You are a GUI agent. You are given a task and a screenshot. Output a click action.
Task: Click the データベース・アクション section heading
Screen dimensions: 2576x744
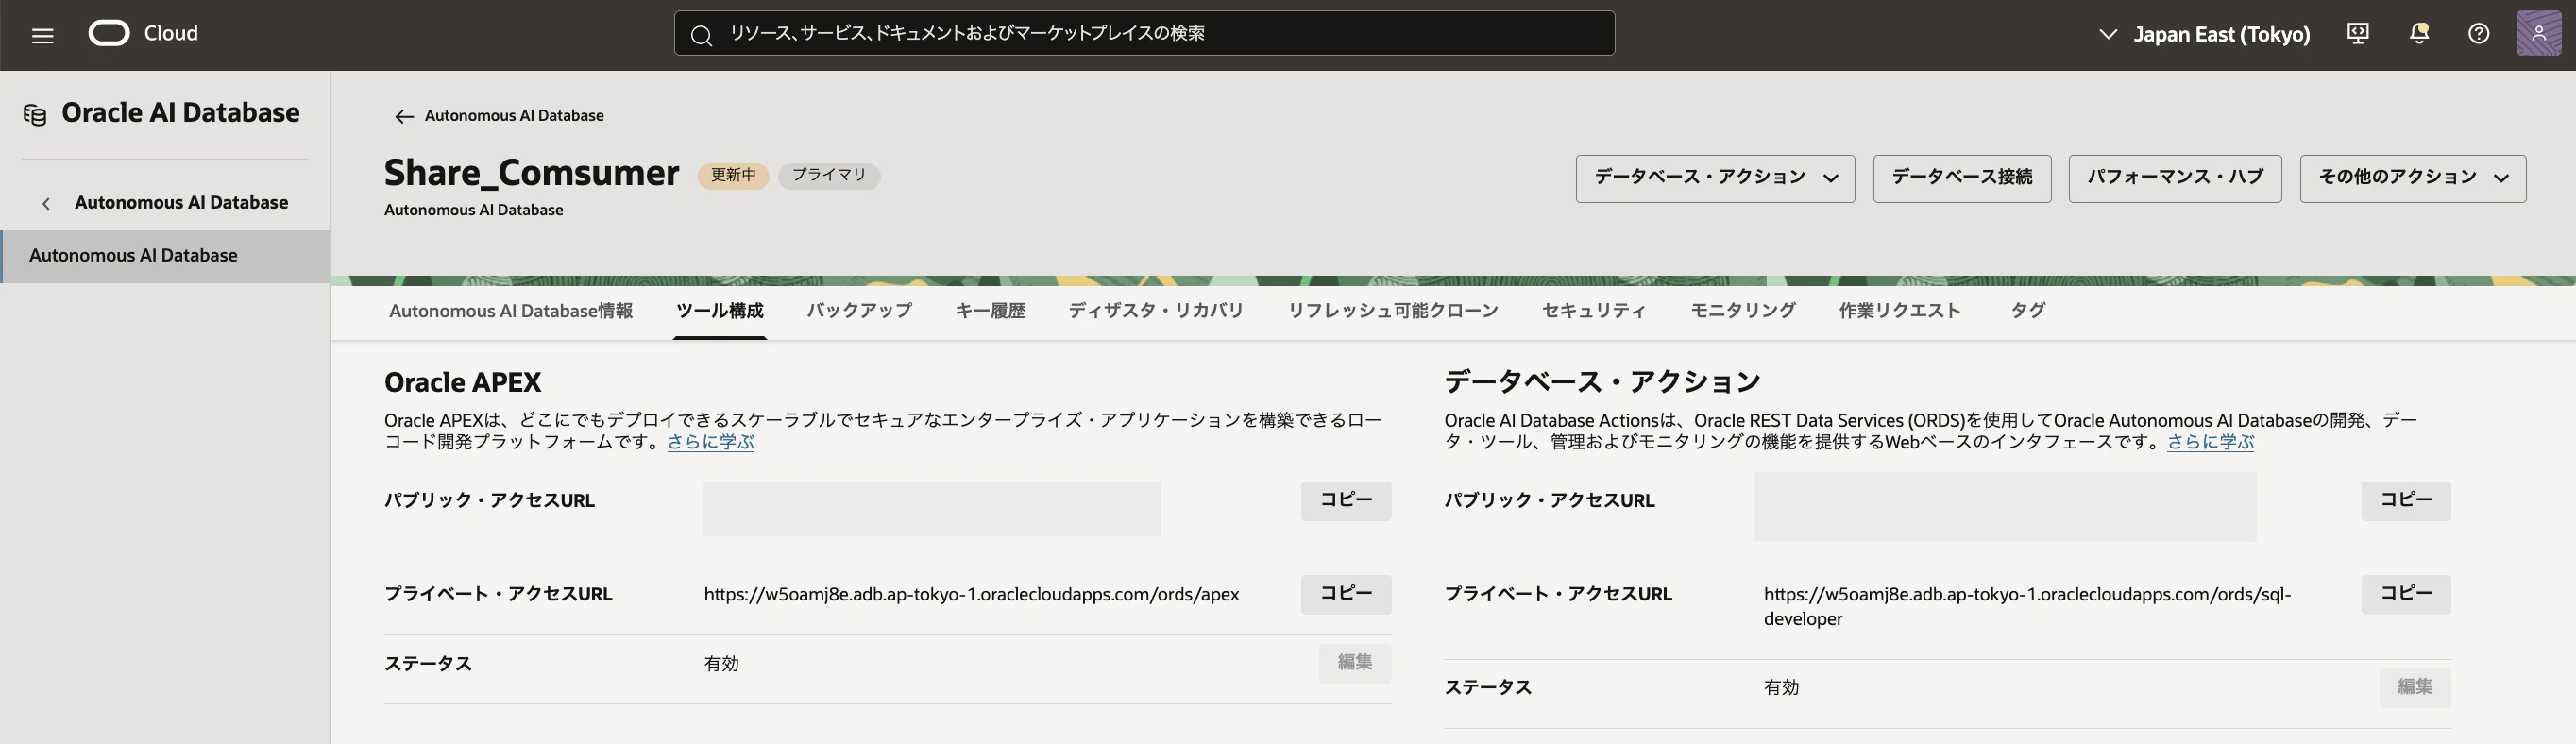(1602, 382)
